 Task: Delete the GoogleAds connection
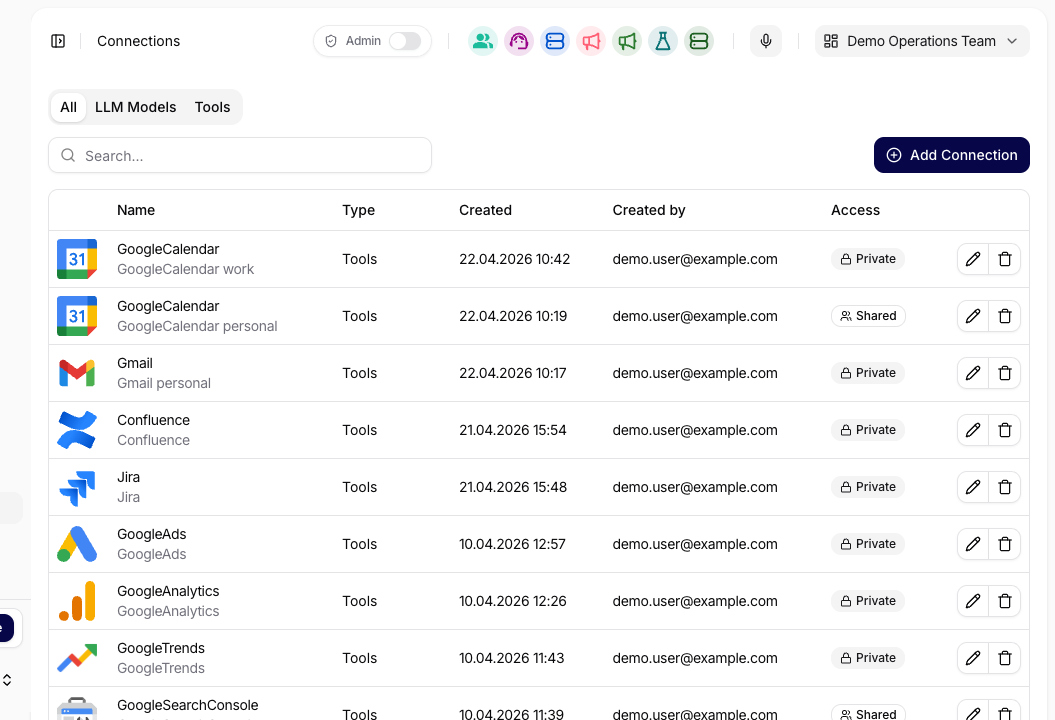click(x=1005, y=544)
